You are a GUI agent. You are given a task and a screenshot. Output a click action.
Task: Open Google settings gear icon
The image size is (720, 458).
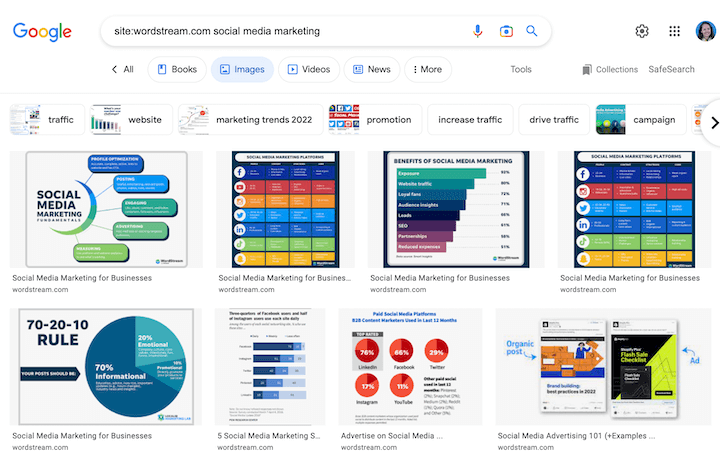tap(642, 31)
